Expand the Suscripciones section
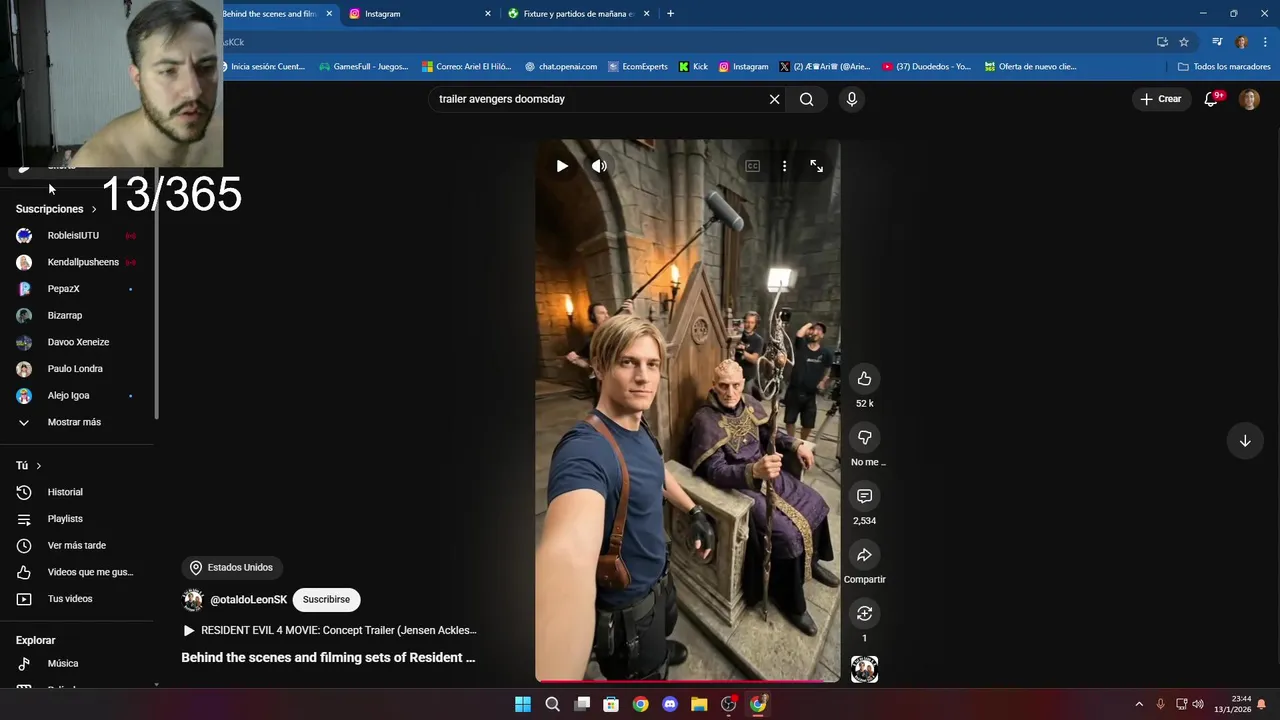 [x=56, y=209]
